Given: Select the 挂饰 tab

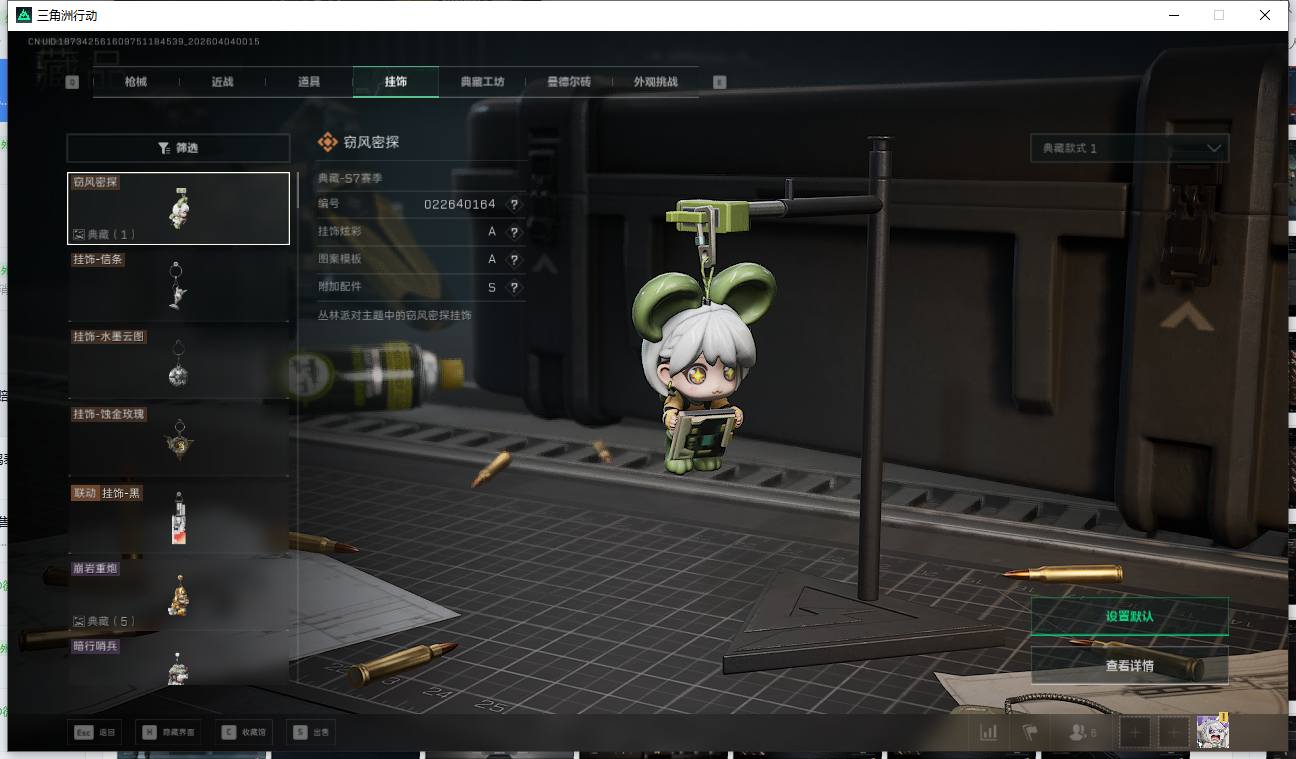Looking at the screenshot, I should coord(396,82).
